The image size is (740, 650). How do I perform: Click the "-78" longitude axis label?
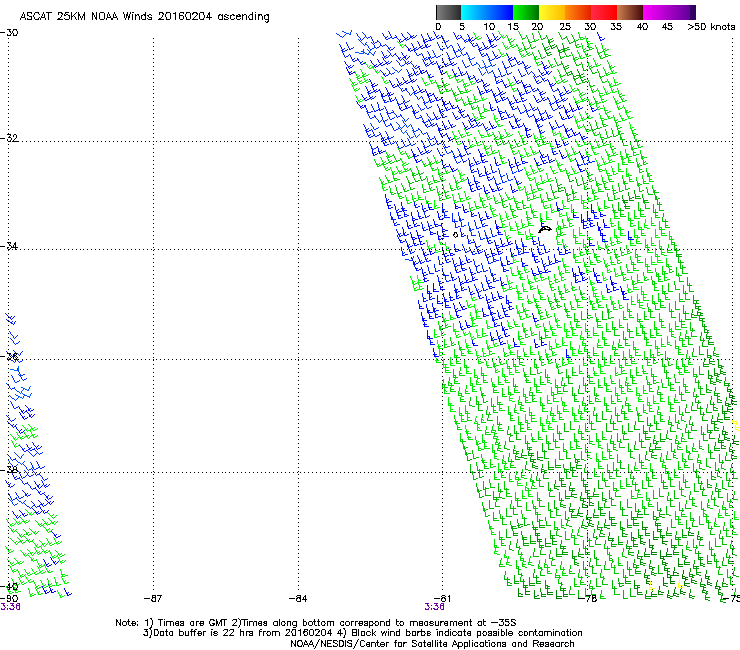pyautogui.click(x=588, y=599)
